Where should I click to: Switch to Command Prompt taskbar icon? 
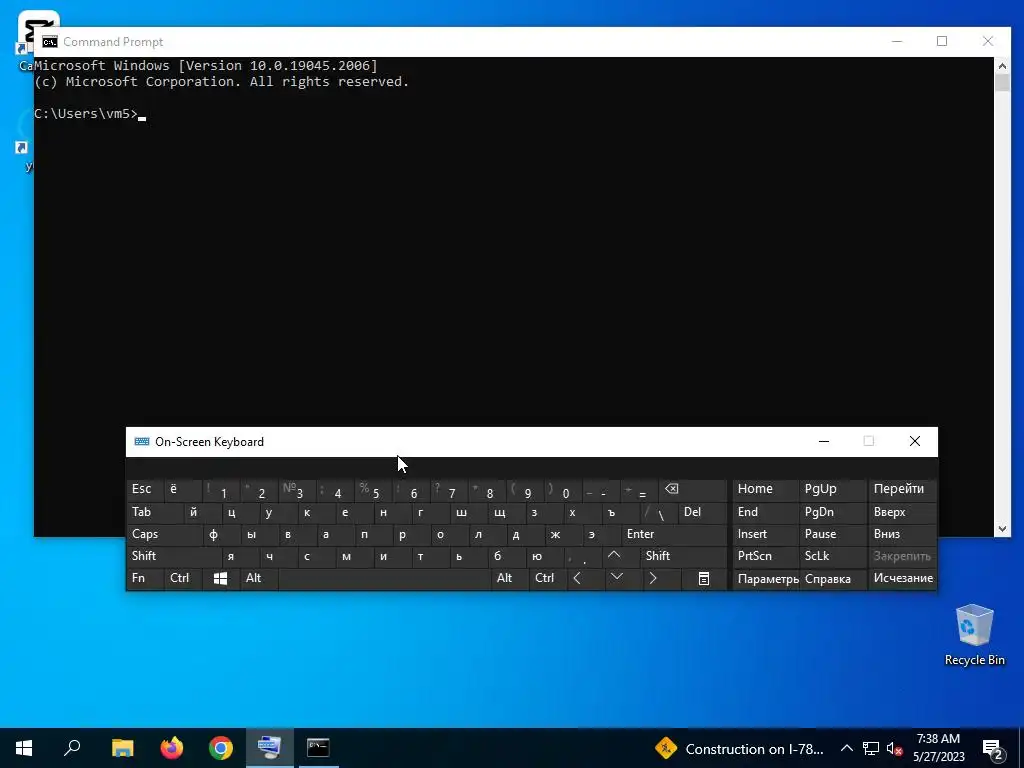pos(318,748)
